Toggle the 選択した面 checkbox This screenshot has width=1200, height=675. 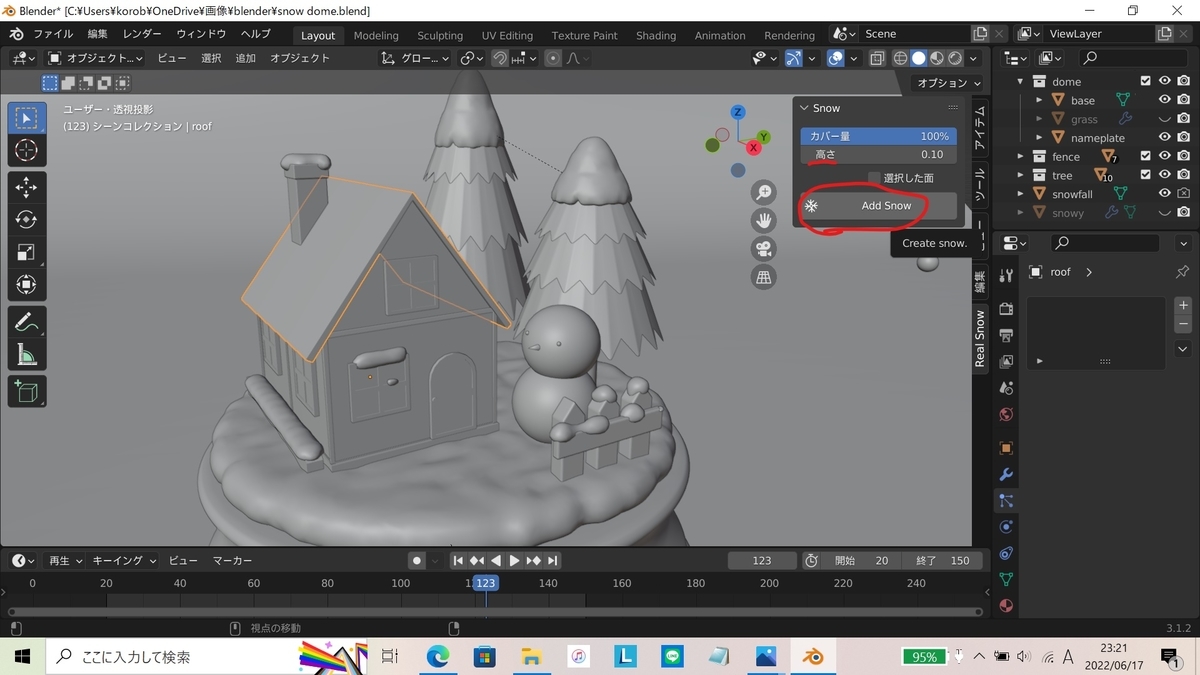(x=874, y=178)
